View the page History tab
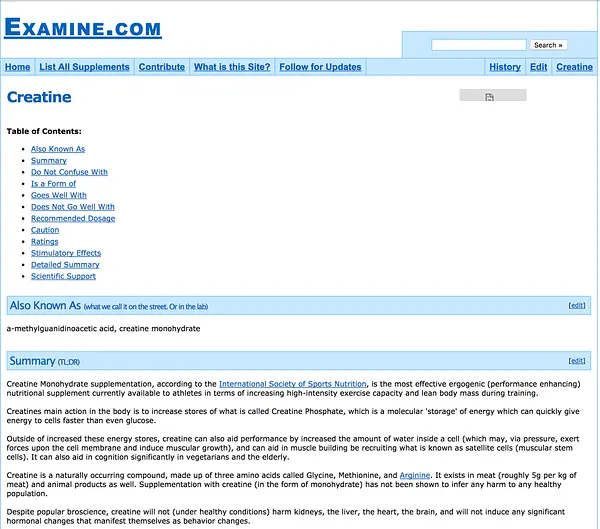The height and width of the screenshot is (529, 600). 505,67
